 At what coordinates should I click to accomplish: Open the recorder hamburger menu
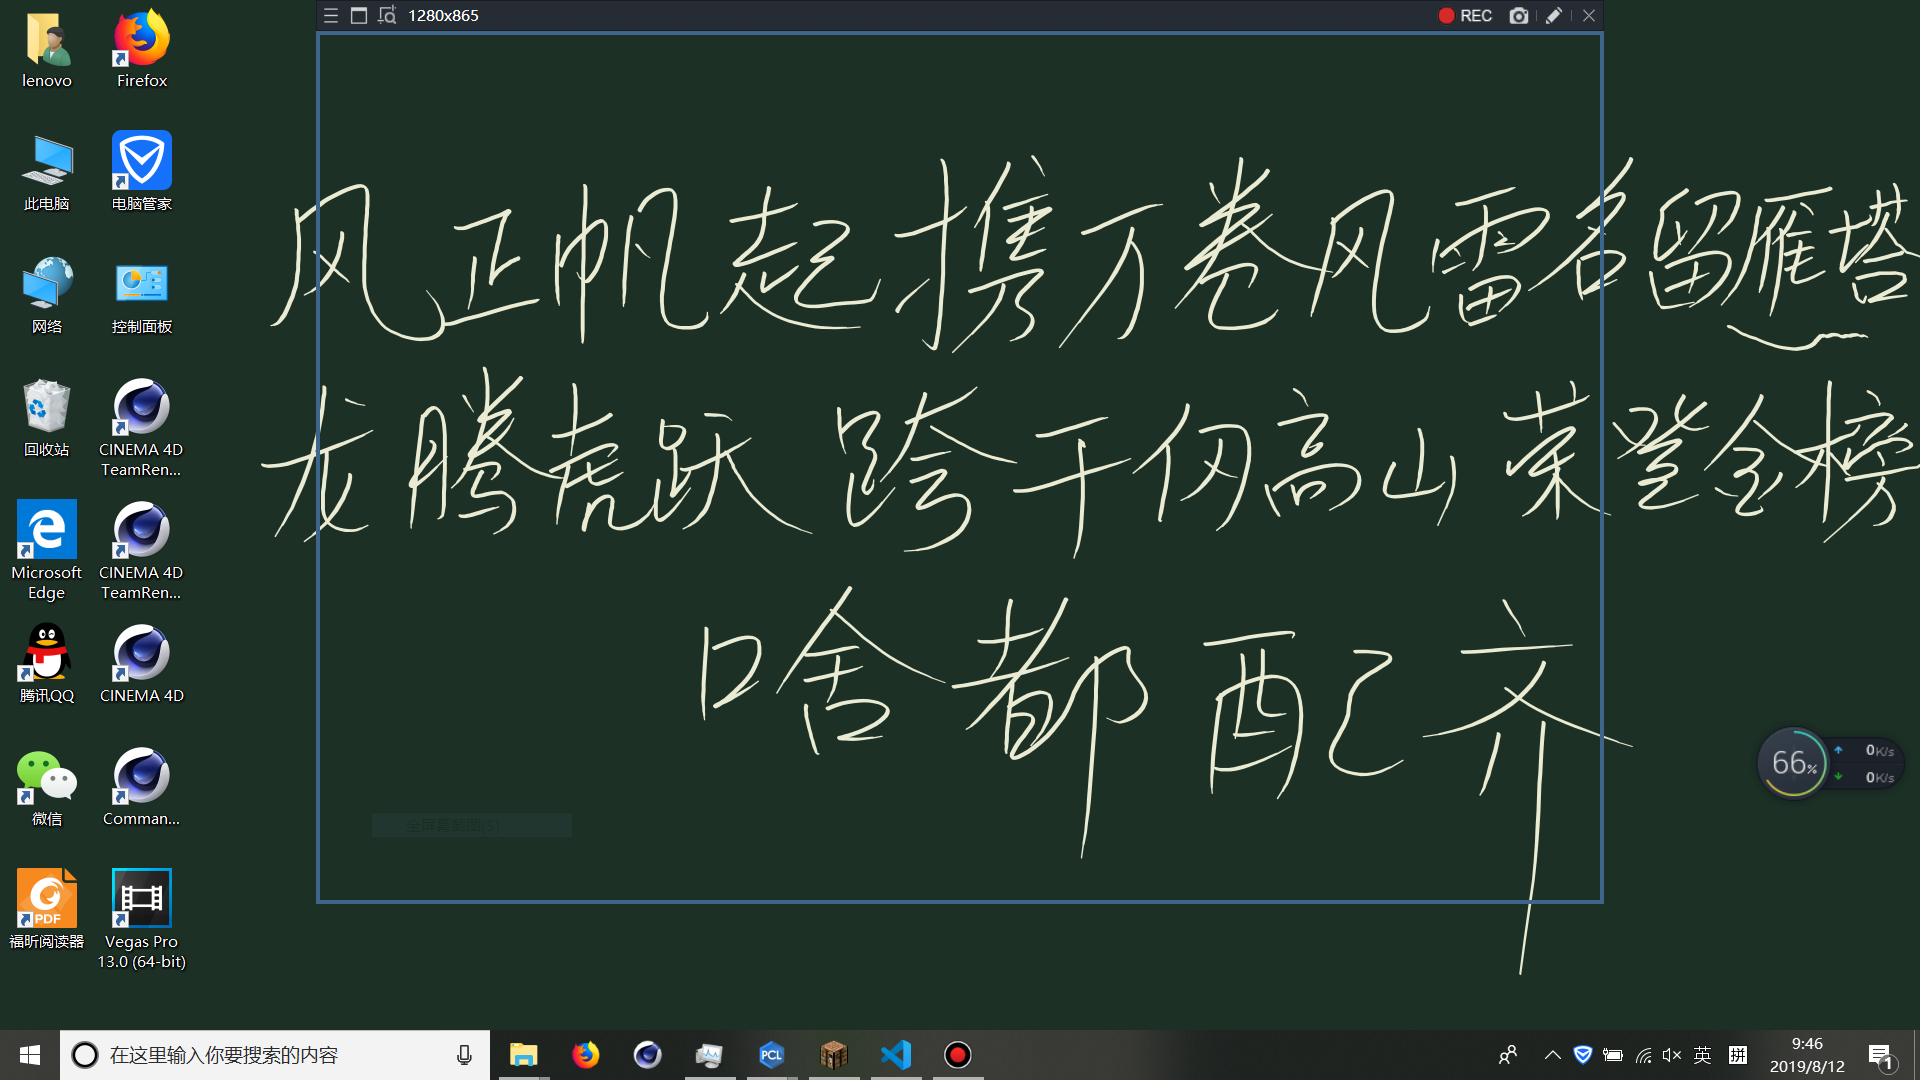tap(331, 16)
